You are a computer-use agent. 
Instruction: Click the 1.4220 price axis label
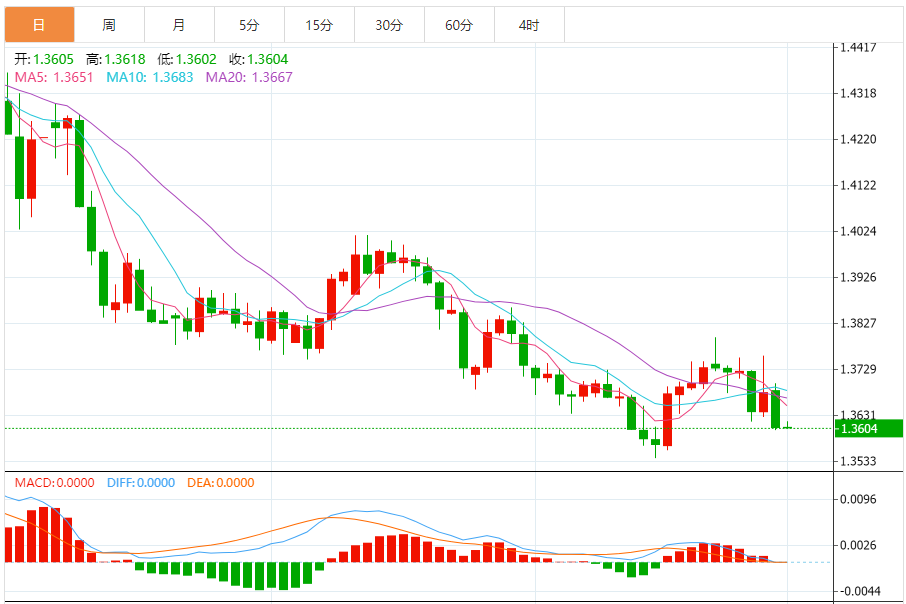click(858, 139)
